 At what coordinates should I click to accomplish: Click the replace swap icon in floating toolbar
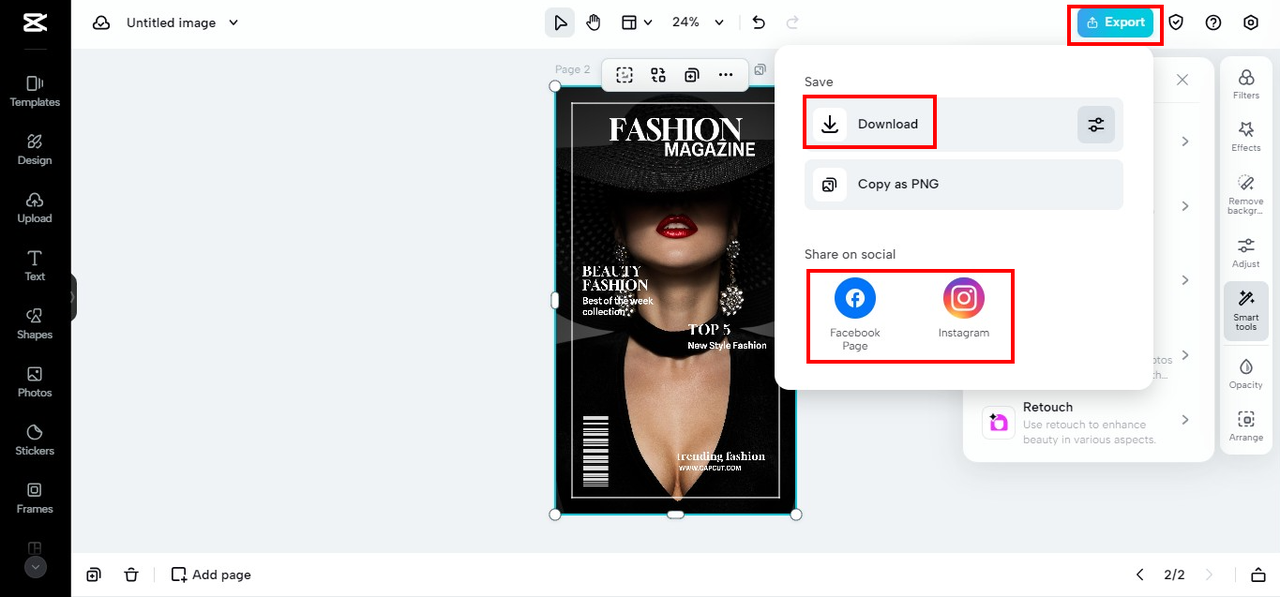coord(658,74)
